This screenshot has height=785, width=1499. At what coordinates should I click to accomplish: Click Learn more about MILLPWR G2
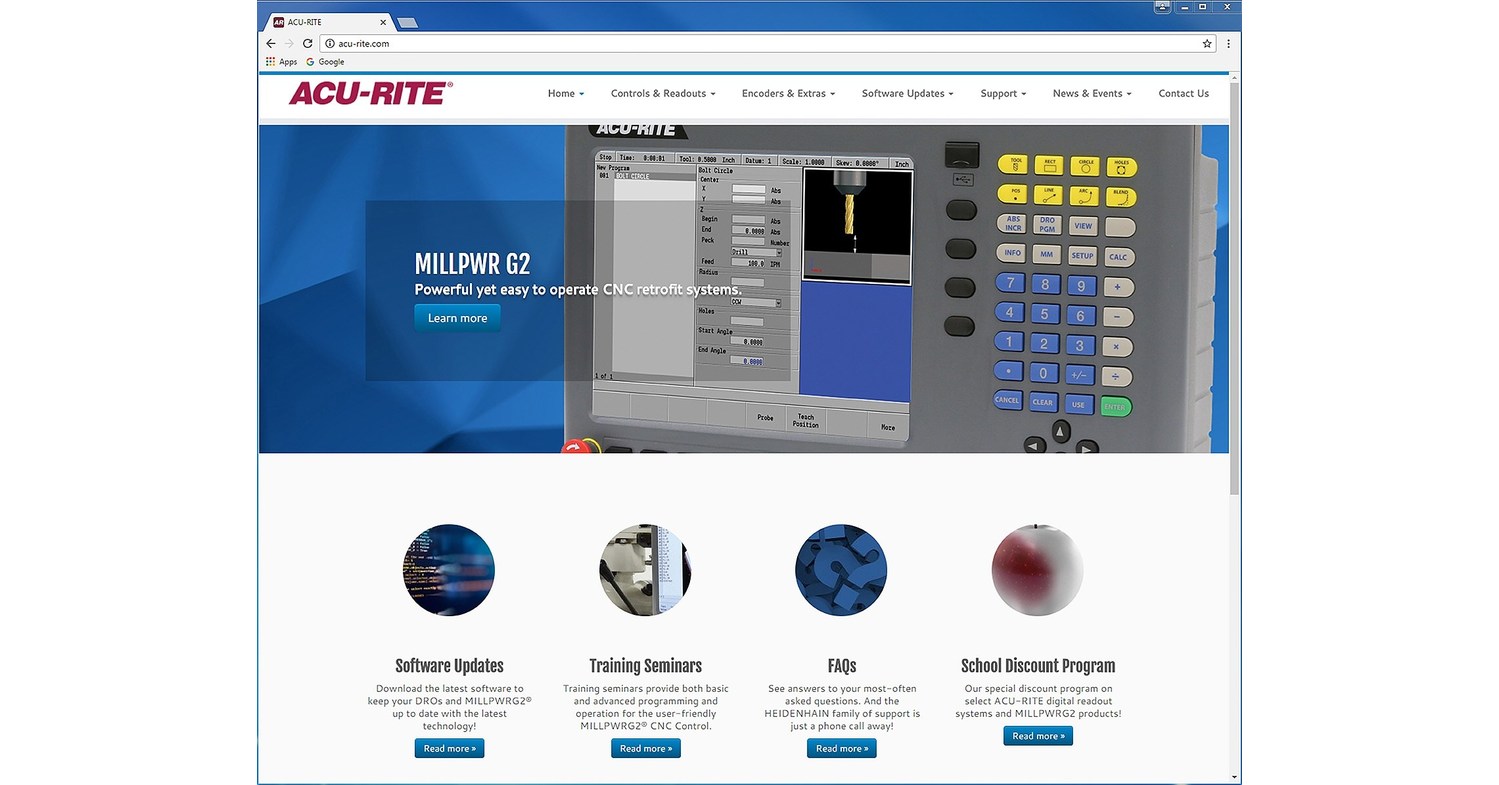tap(457, 317)
